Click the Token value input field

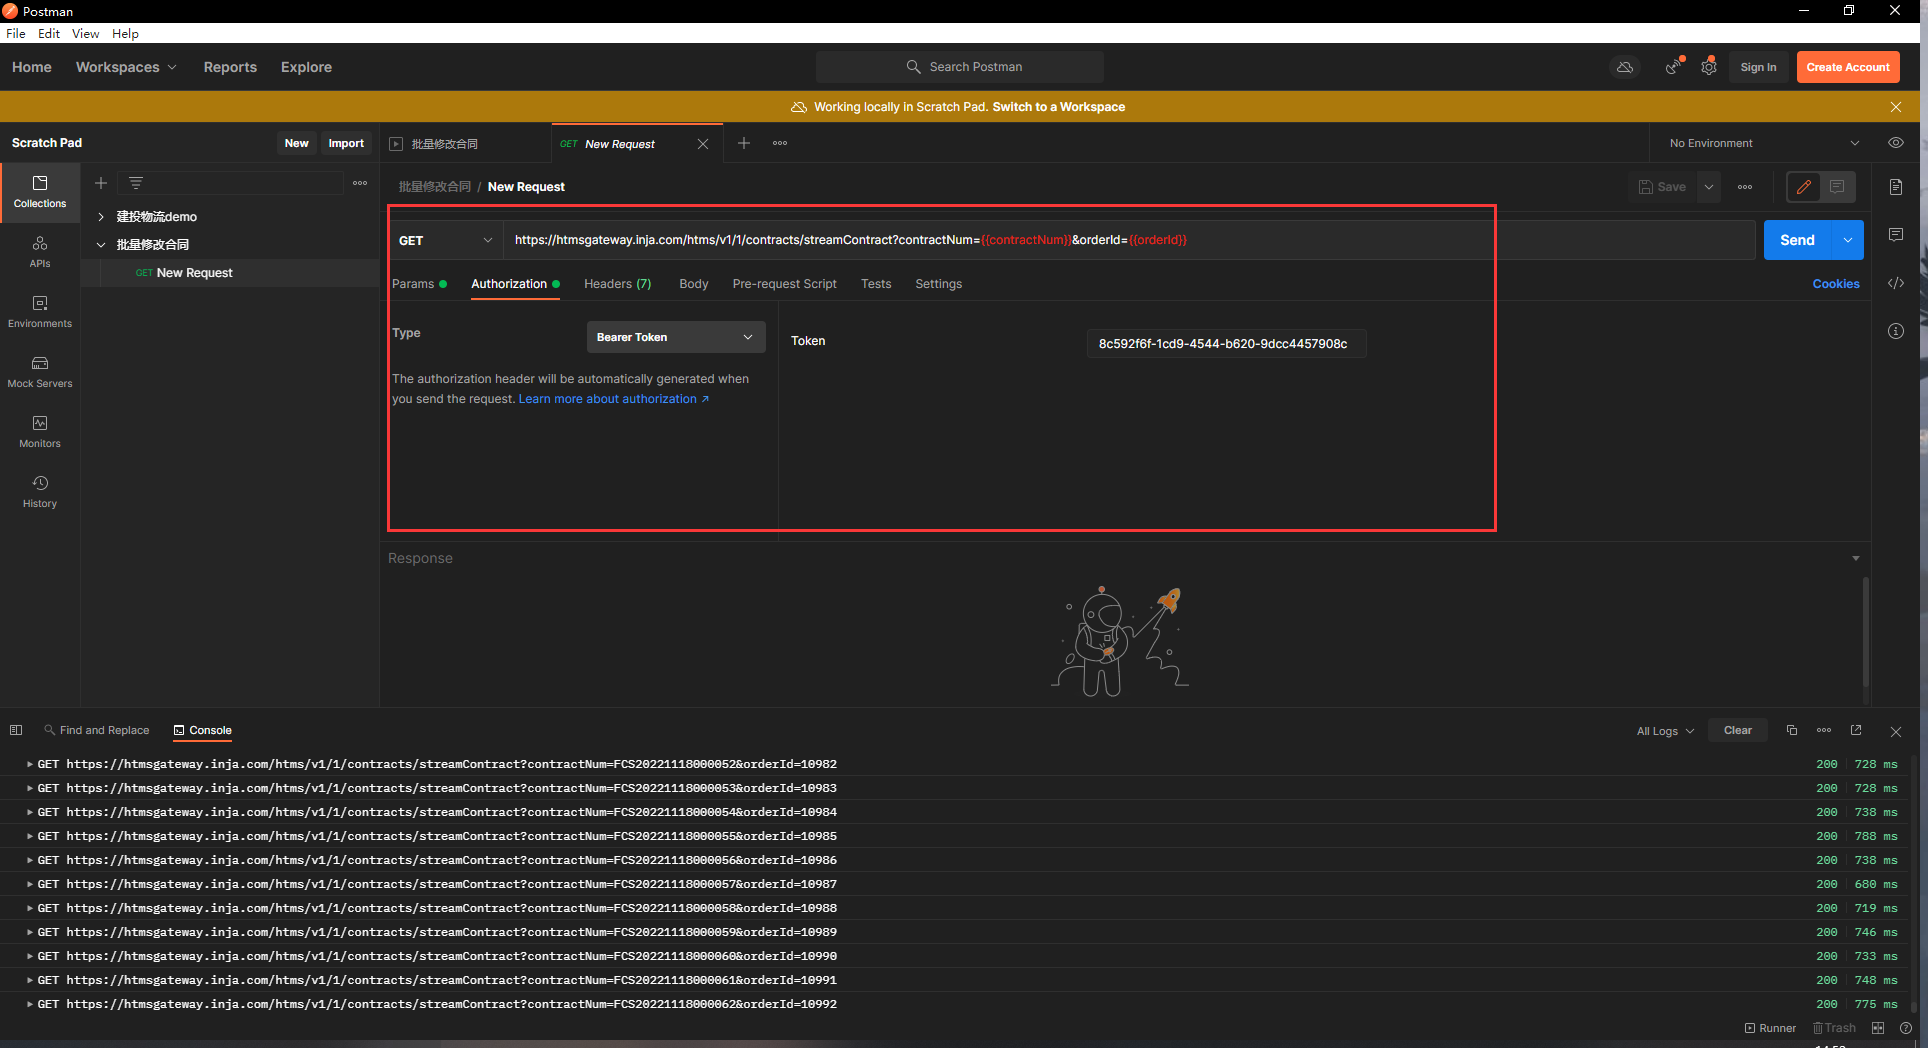[1226, 343]
